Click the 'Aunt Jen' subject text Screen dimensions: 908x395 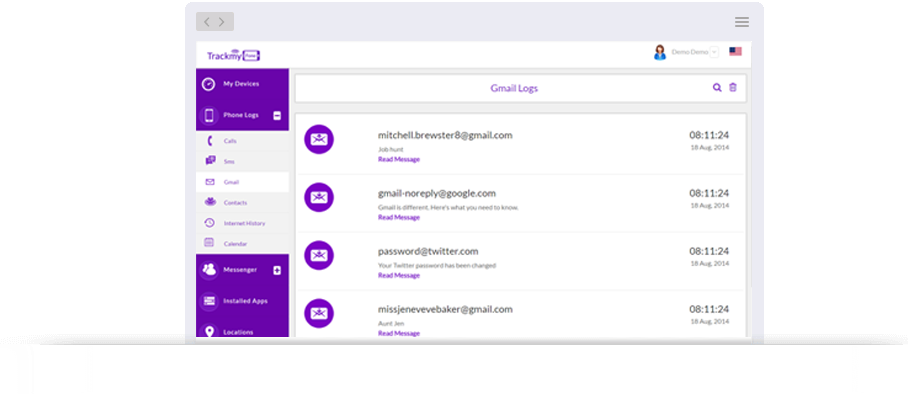(x=391, y=323)
